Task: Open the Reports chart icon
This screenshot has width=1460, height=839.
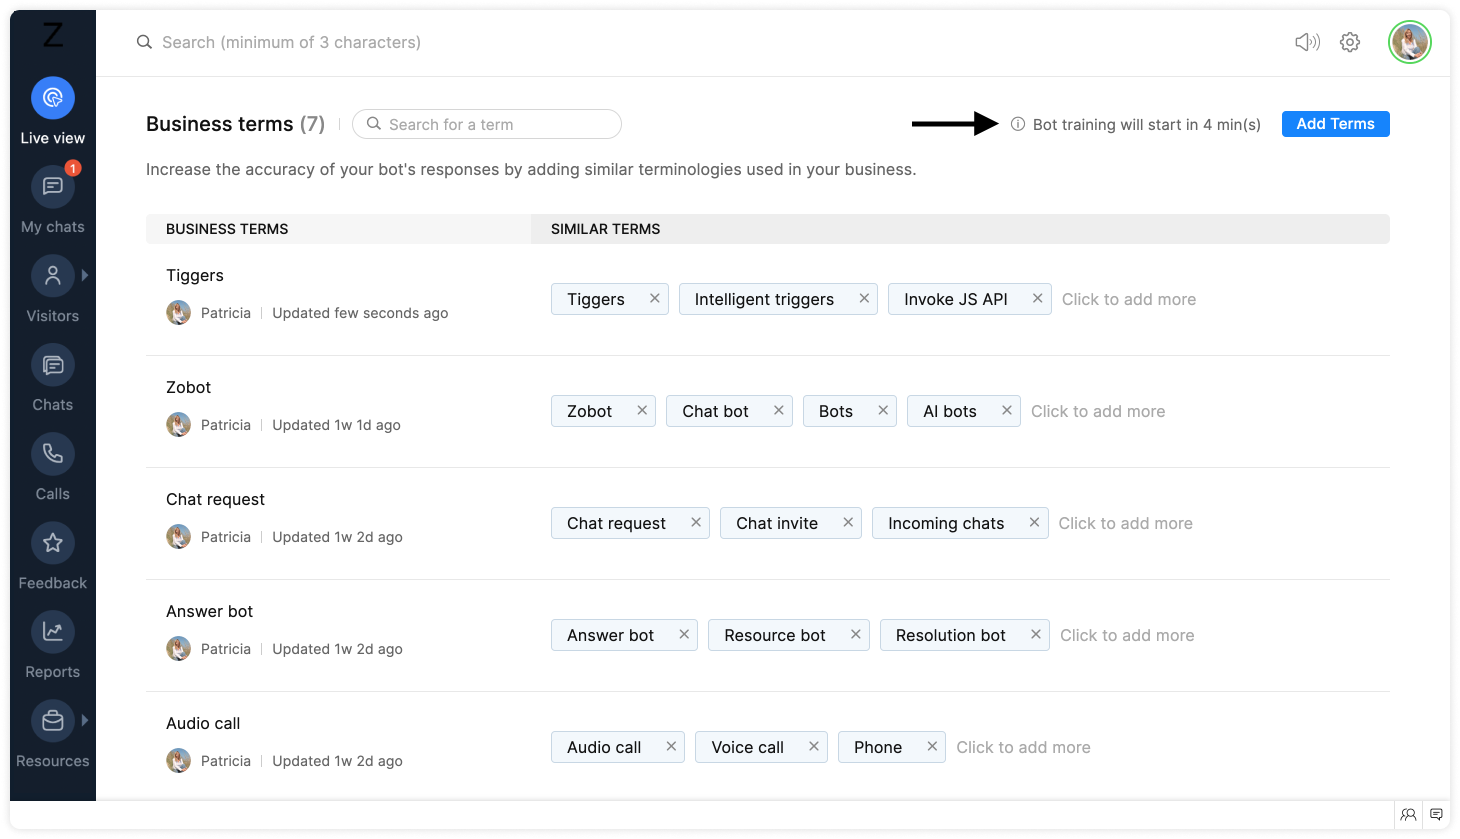Action: (x=53, y=632)
